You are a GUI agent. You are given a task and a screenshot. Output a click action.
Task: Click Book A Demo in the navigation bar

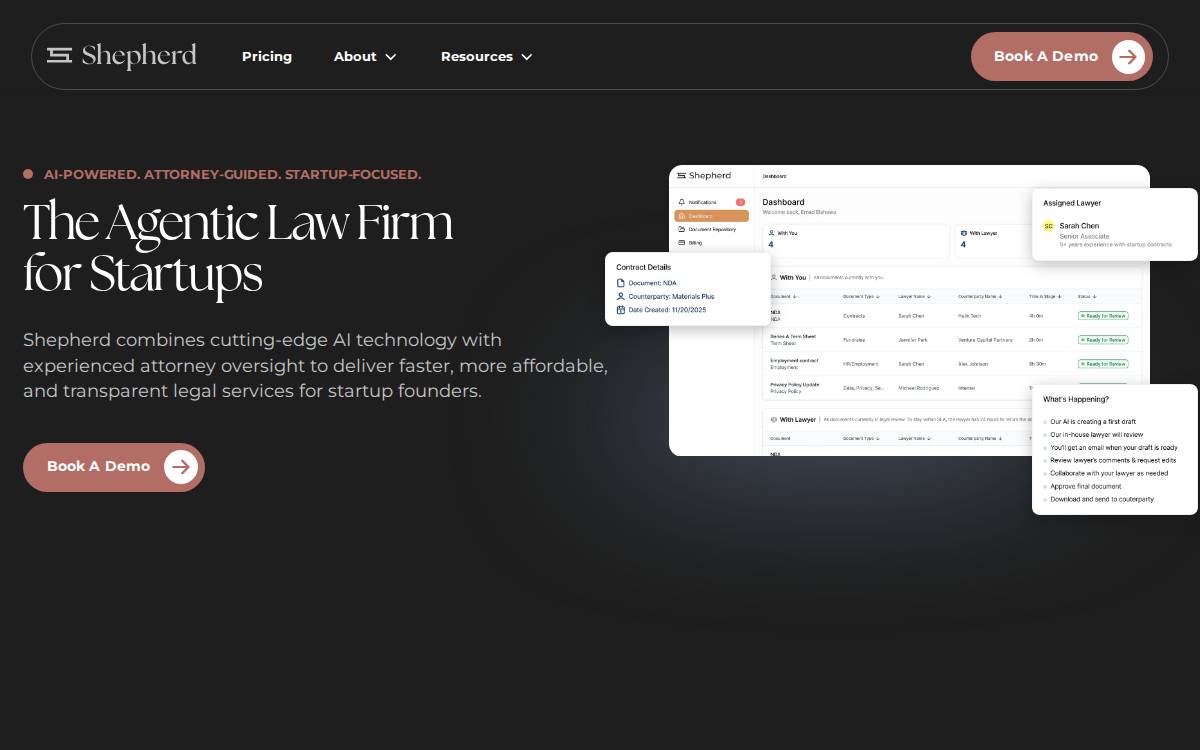point(1062,57)
